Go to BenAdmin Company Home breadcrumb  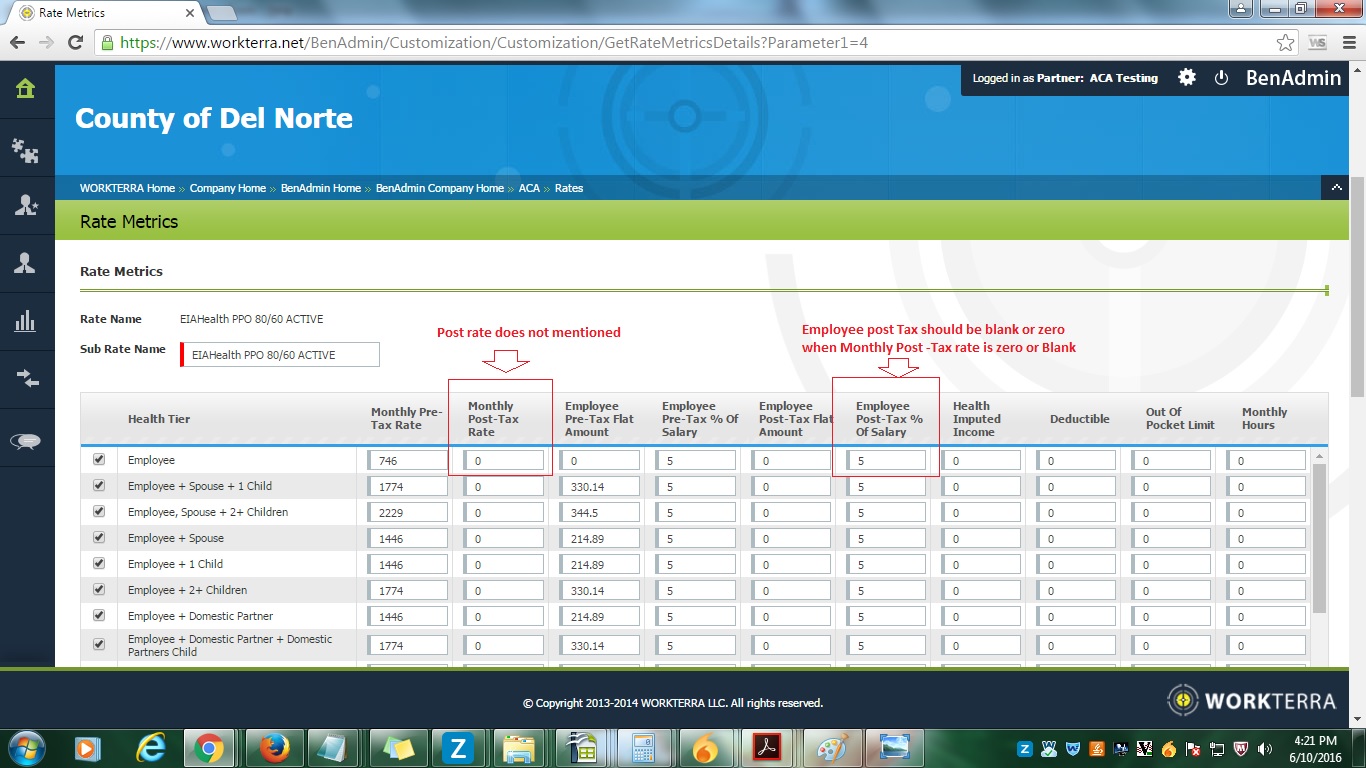(x=440, y=188)
